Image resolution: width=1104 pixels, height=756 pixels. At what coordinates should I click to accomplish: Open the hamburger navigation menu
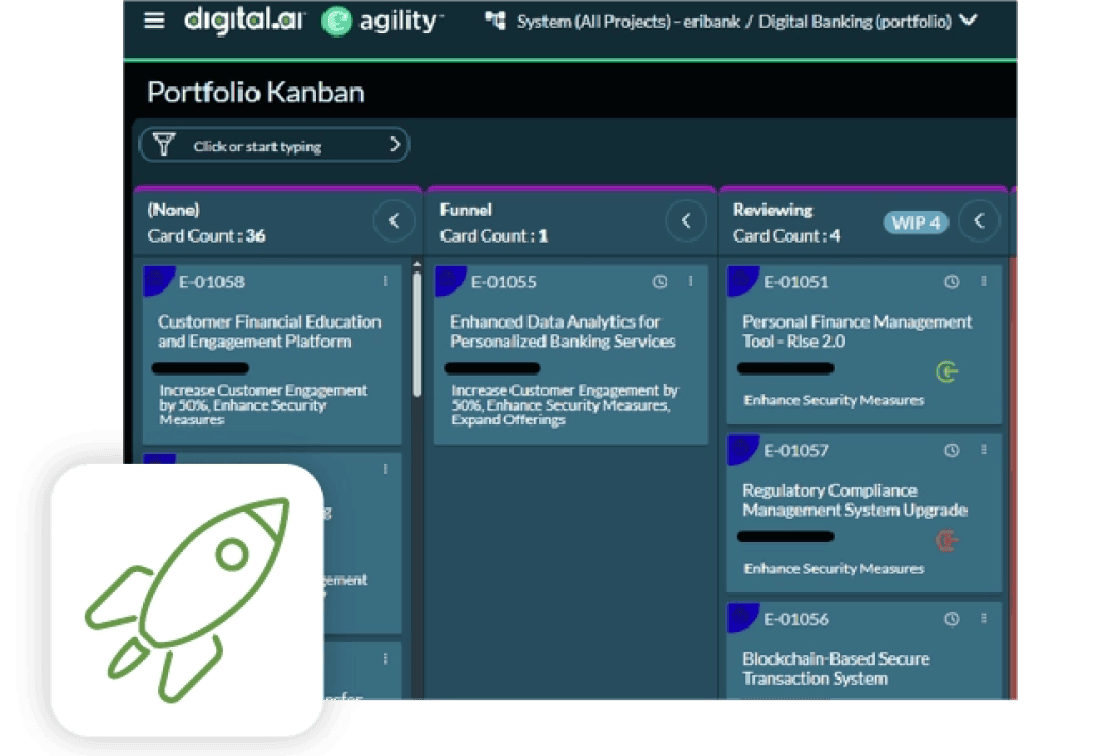pos(154,21)
